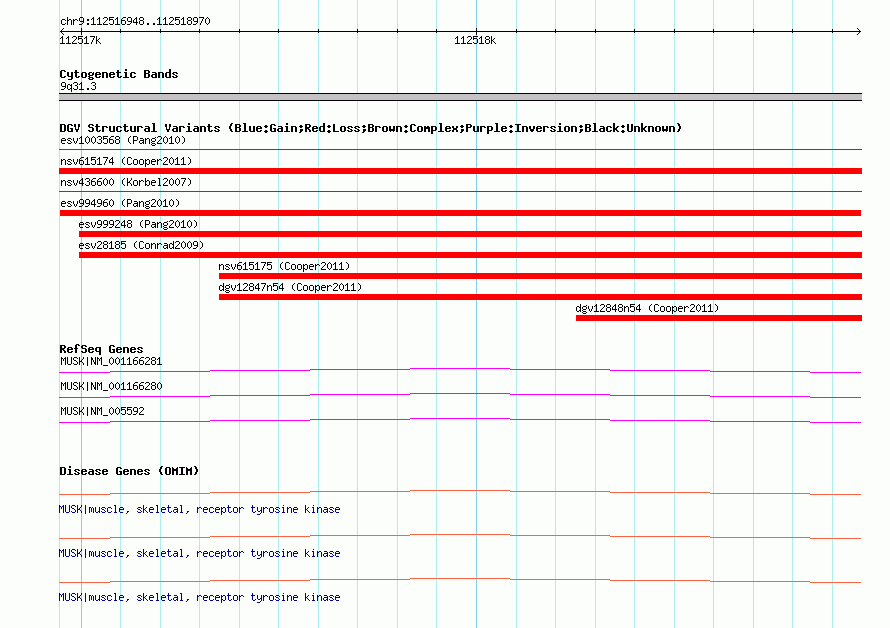Click the Cytogenetic Bands track heading
The height and width of the screenshot is (628, 890).
point(119,74)
